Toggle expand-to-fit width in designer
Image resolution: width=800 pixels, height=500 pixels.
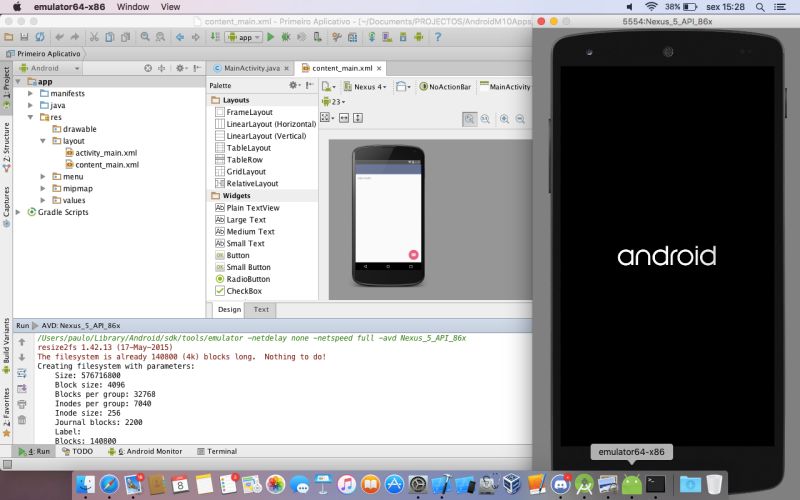[x=344, y=118]
